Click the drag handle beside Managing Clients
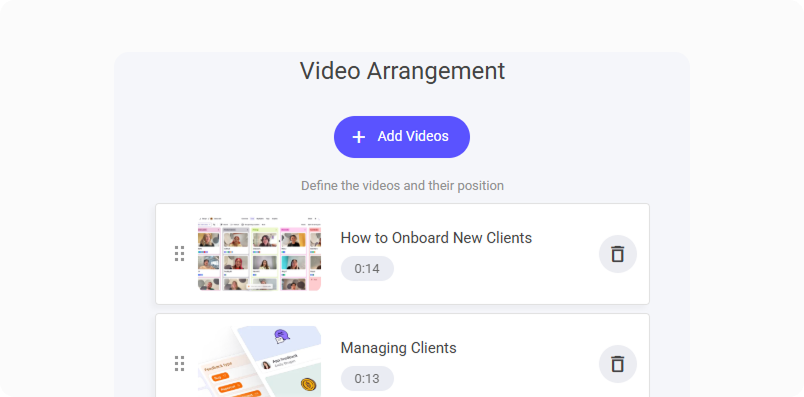 (x=179, y=364)
